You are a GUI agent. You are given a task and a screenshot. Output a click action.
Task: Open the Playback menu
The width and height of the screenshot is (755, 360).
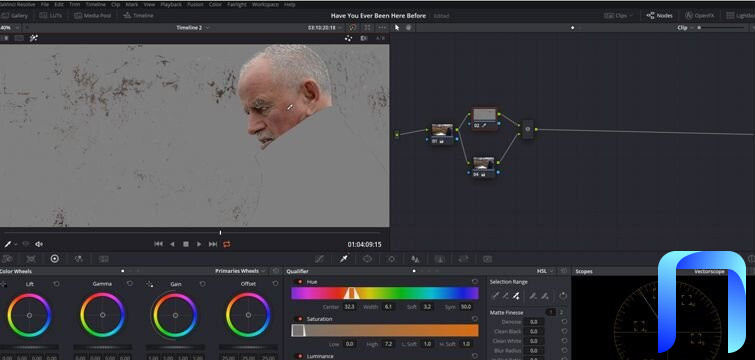(x=171, y=4)
